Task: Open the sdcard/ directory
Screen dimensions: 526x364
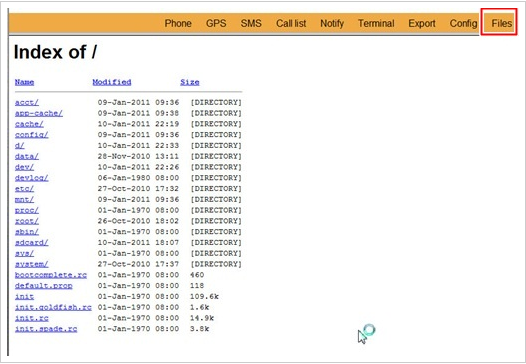Action: click(x=32, y=243)
